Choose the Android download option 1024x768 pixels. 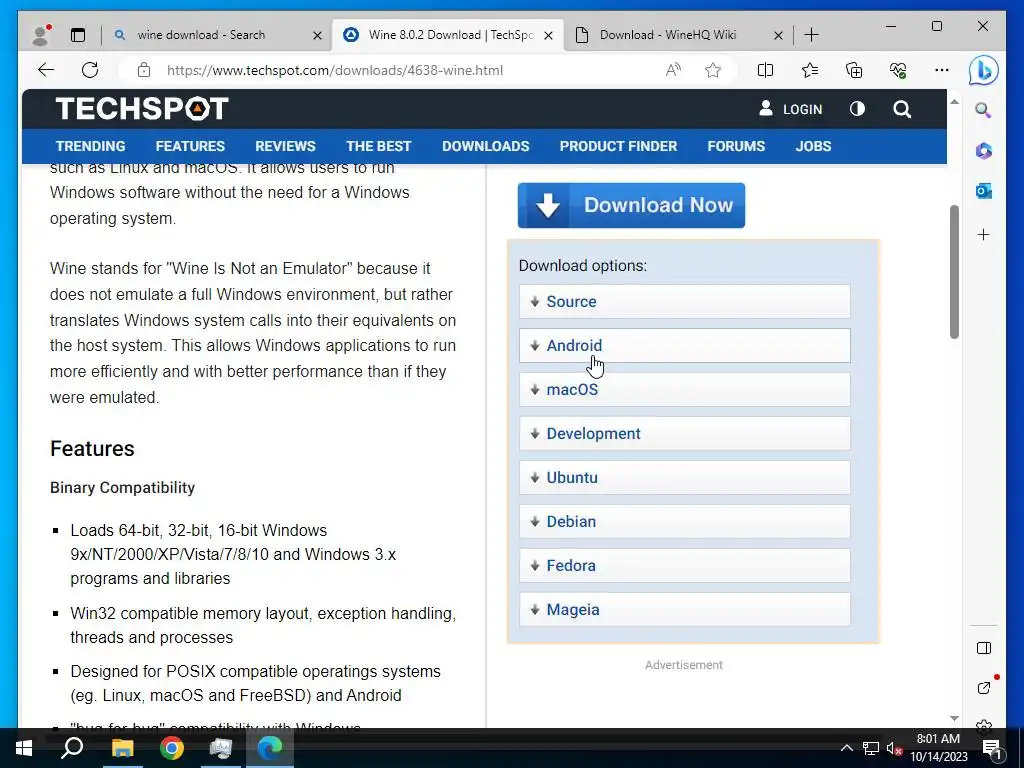(x=685, y=345)
